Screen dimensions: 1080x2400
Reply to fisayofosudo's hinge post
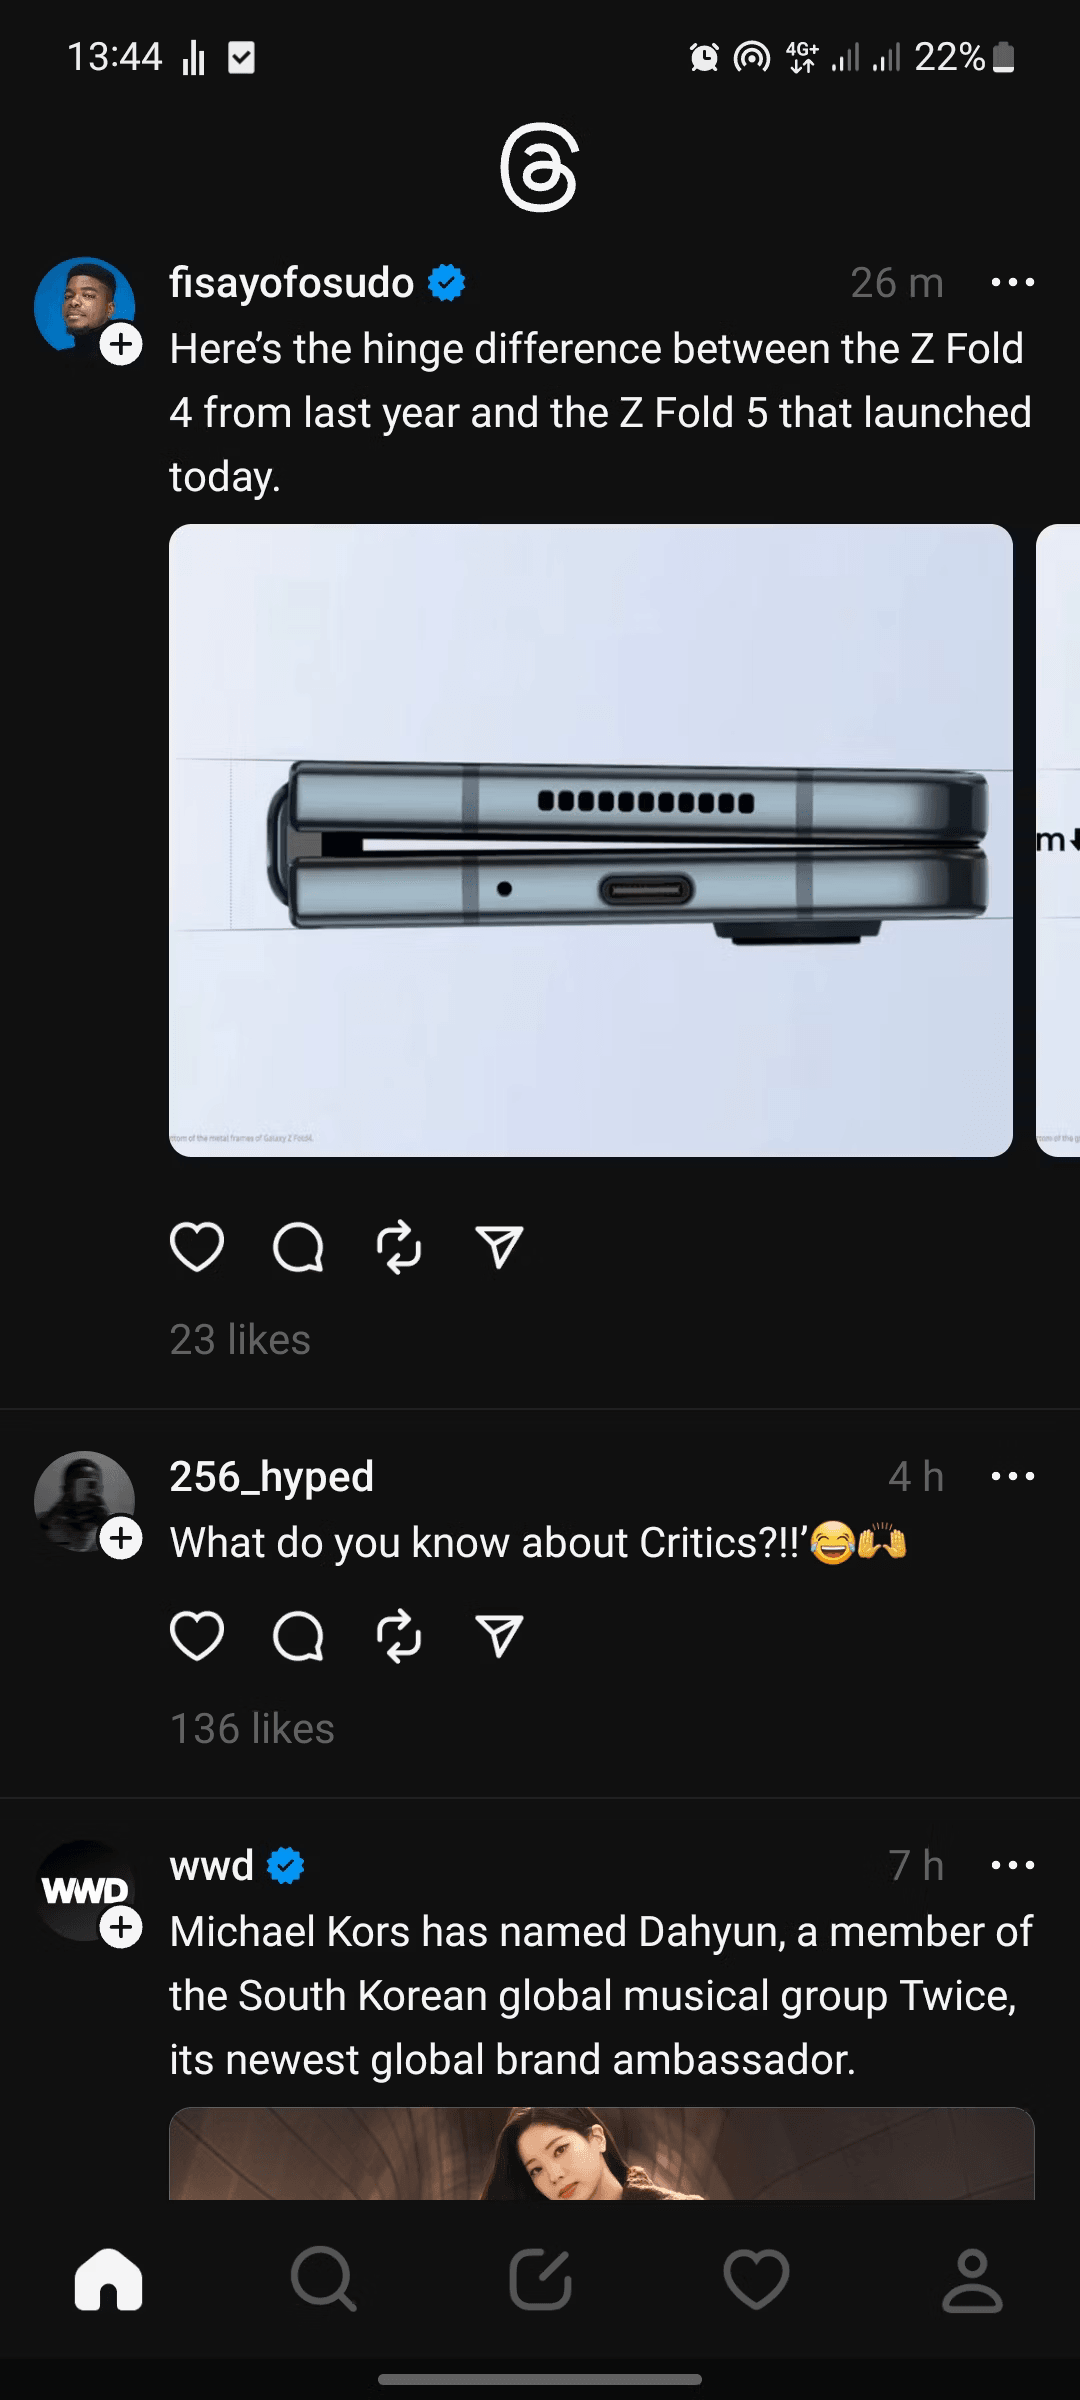pos(298,1247)
